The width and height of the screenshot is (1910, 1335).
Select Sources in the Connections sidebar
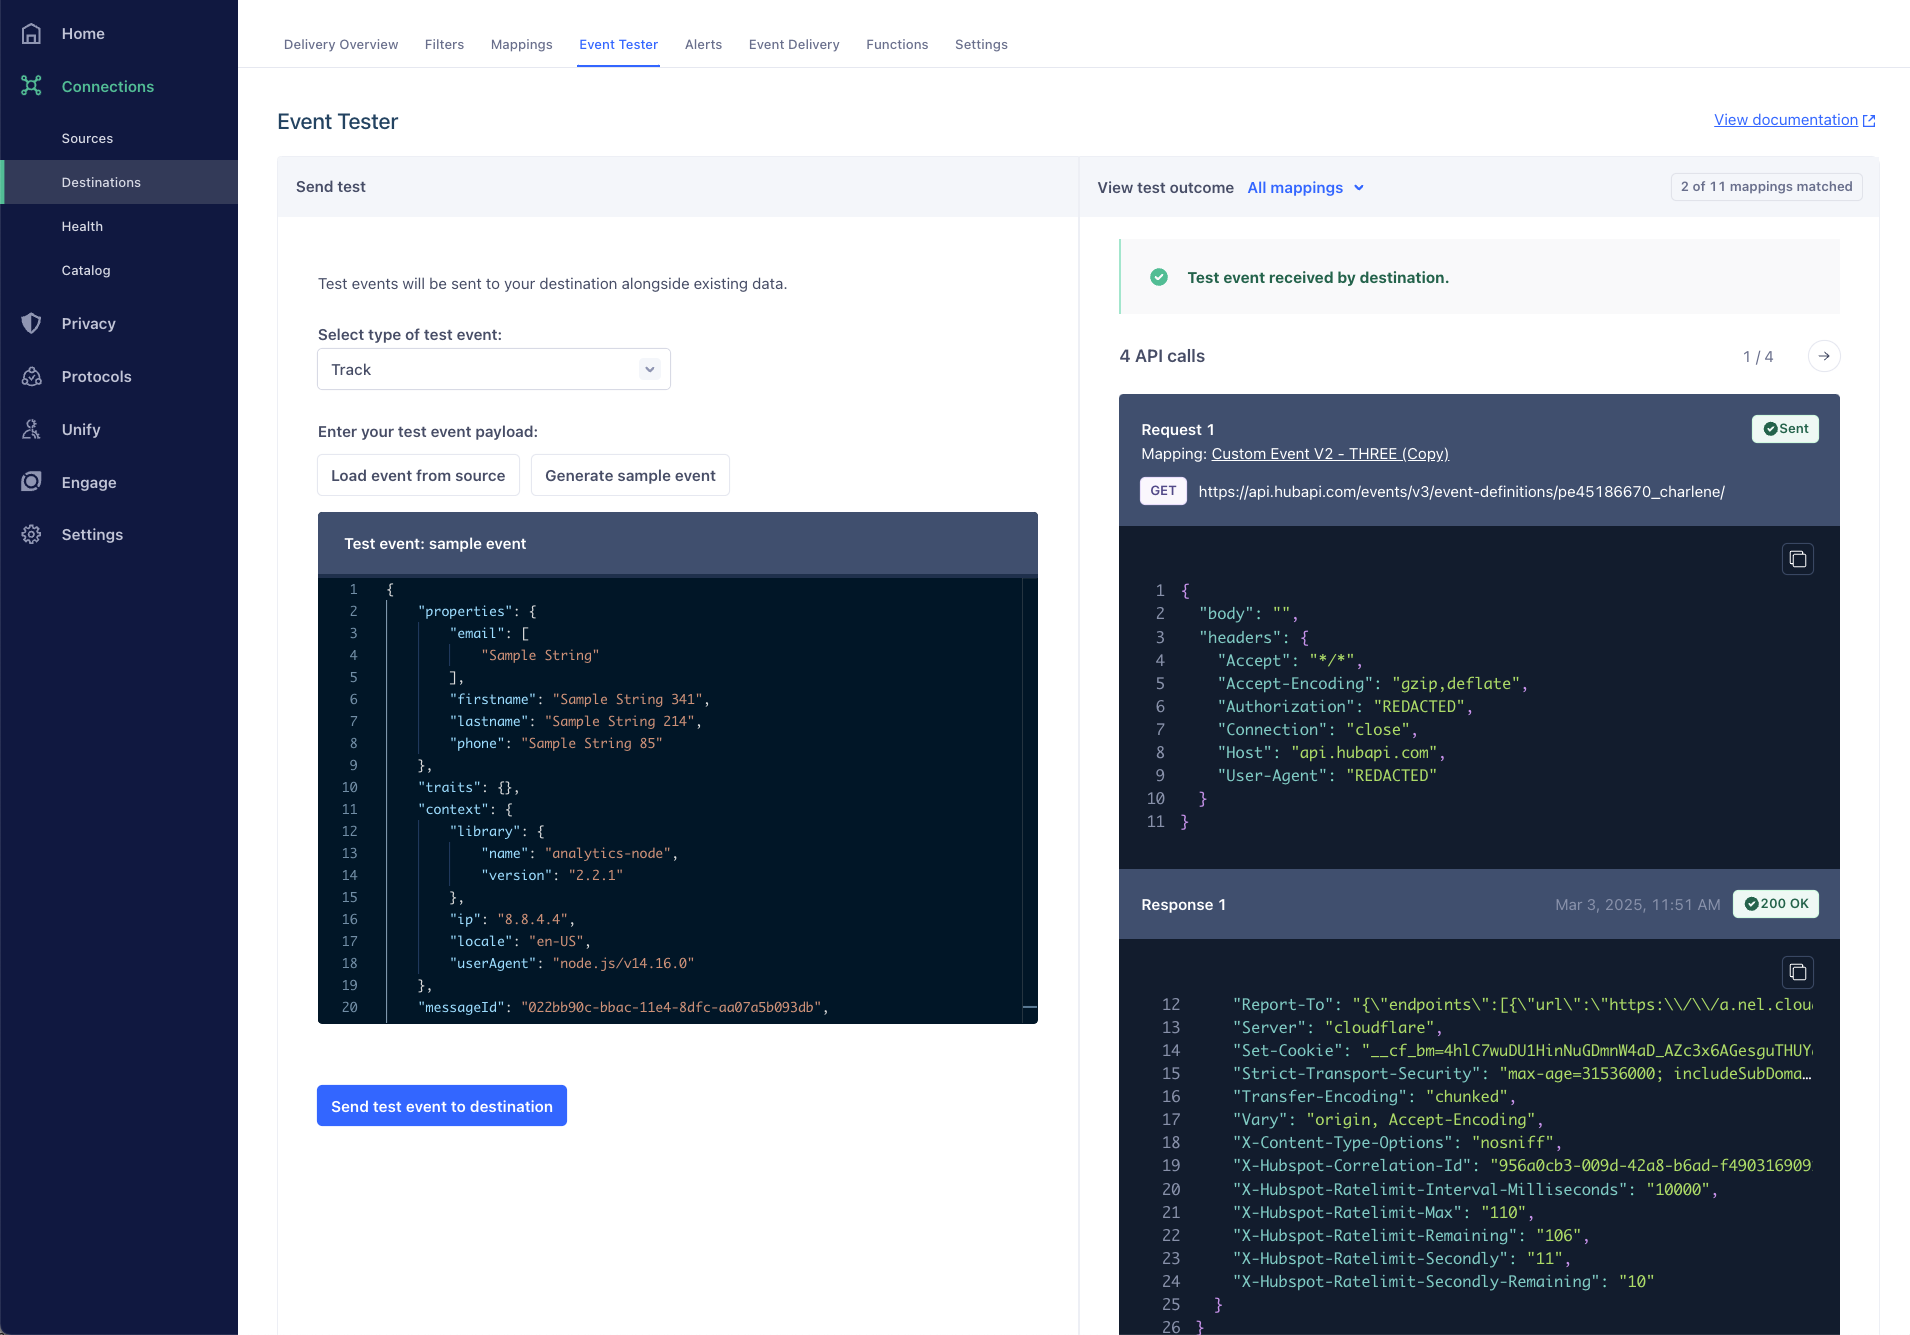[87, 138]
